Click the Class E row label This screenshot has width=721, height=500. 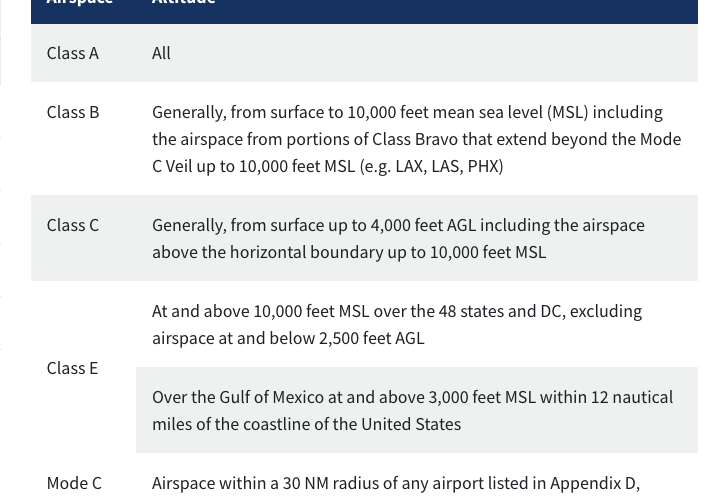click(x=72, y=368)
